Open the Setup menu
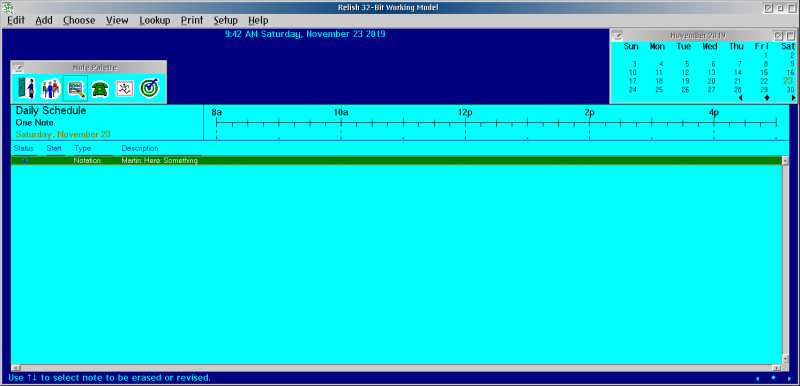 [226, 20]
